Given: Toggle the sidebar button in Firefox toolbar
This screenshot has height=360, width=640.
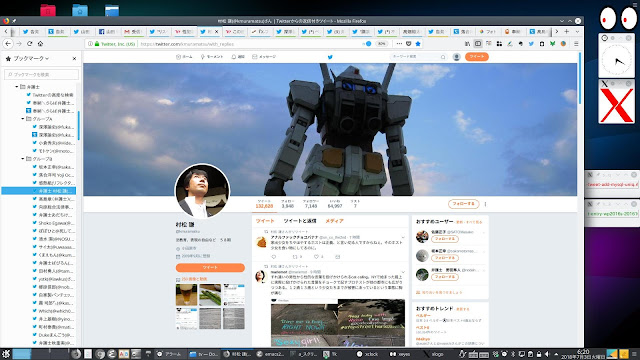Looking at the screenshot, I should pyautogui.click(x=478, y=44).
